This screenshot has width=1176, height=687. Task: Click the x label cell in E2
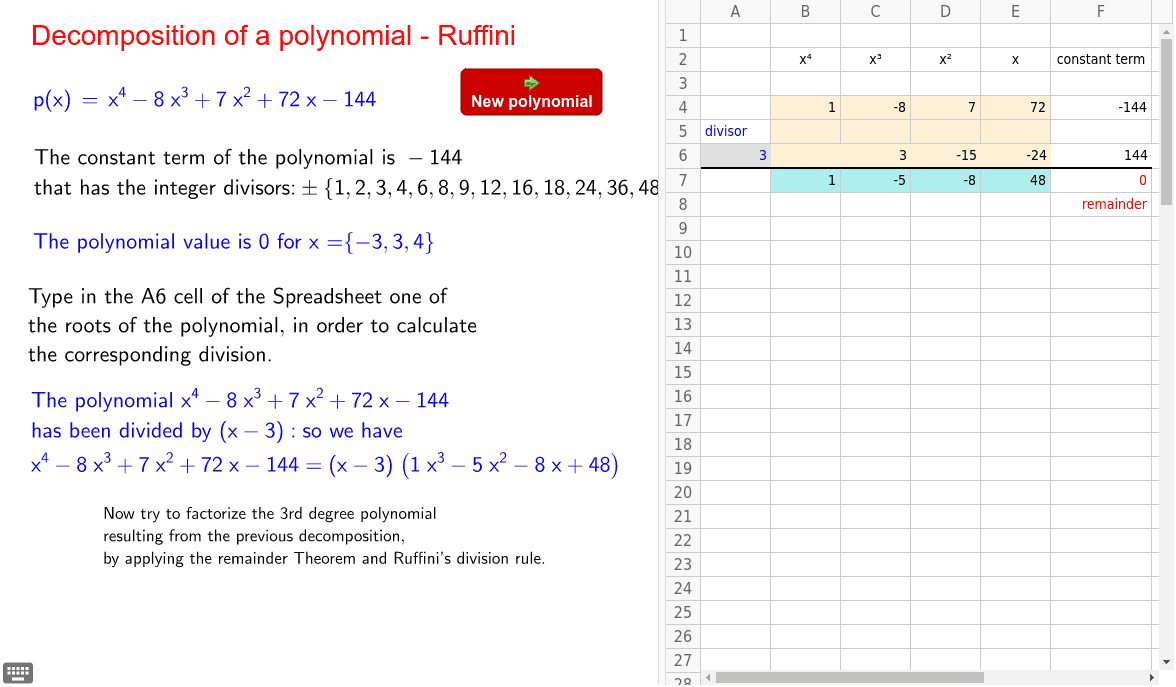point(1015,59)
